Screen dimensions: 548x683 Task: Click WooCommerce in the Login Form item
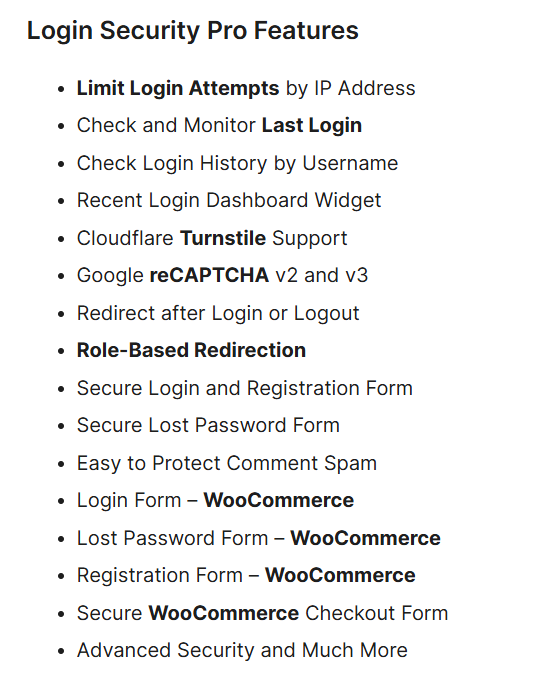tap(279, 500)
